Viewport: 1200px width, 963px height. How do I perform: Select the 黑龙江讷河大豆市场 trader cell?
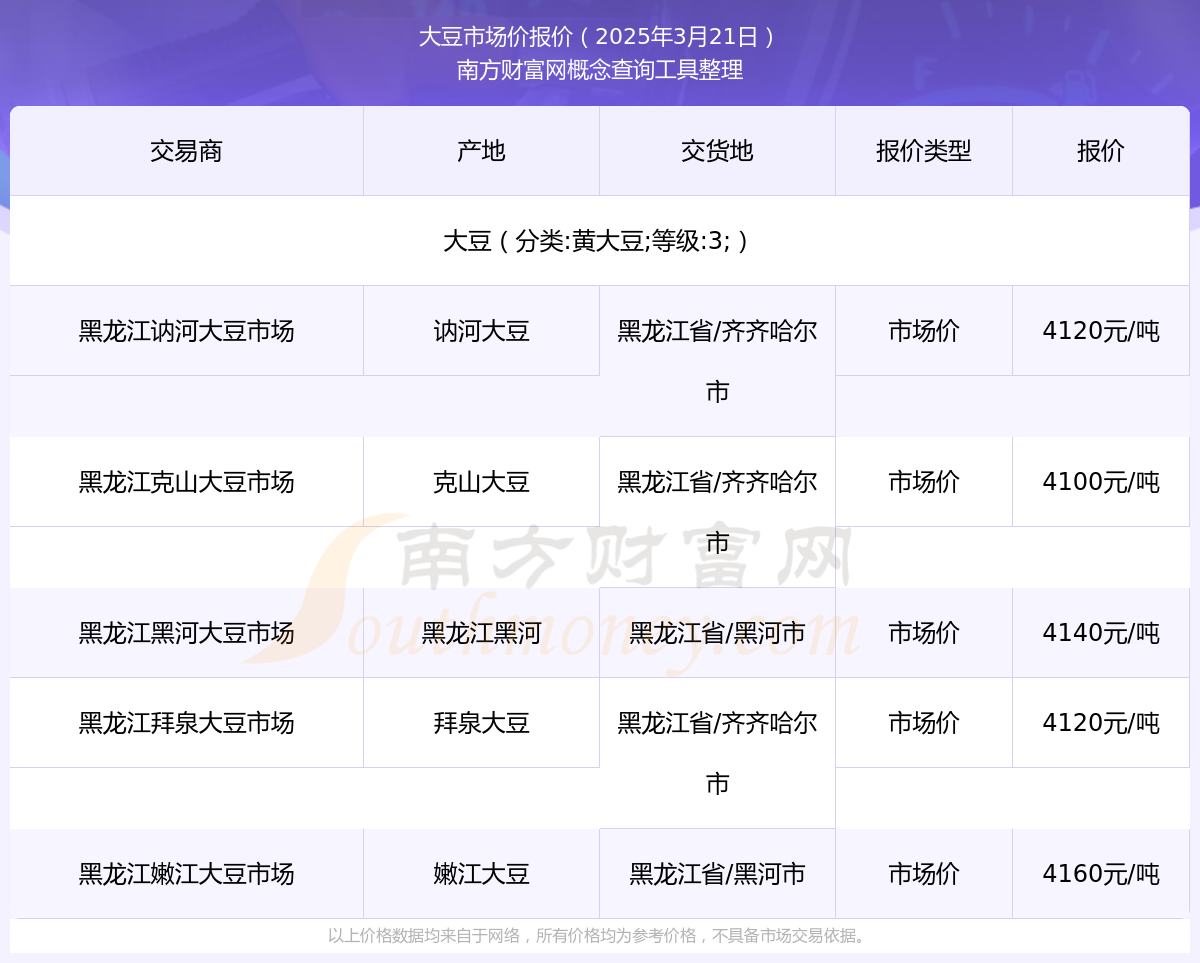[187, 331]
